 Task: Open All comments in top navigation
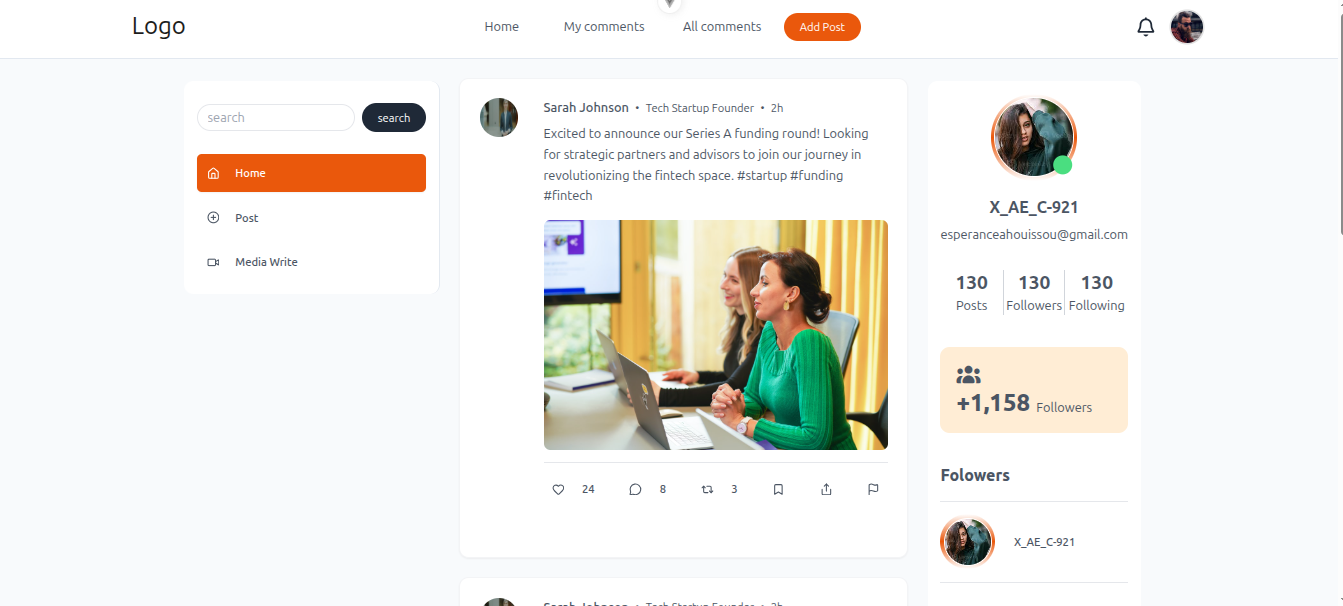(x=722, y=27)
